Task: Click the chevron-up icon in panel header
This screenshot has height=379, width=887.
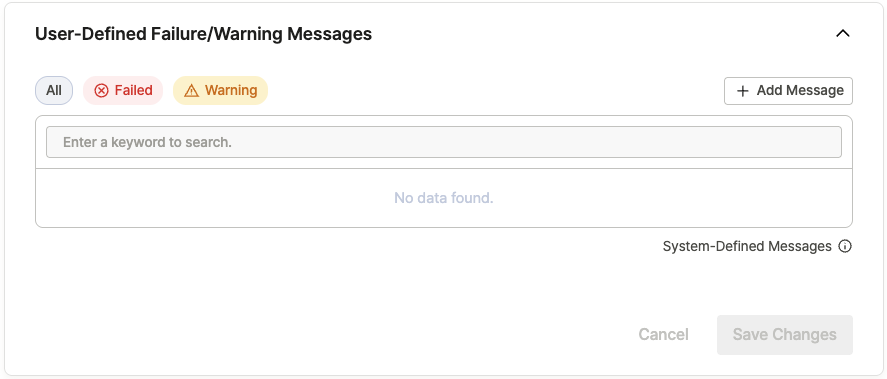Action: click(842, 34)
